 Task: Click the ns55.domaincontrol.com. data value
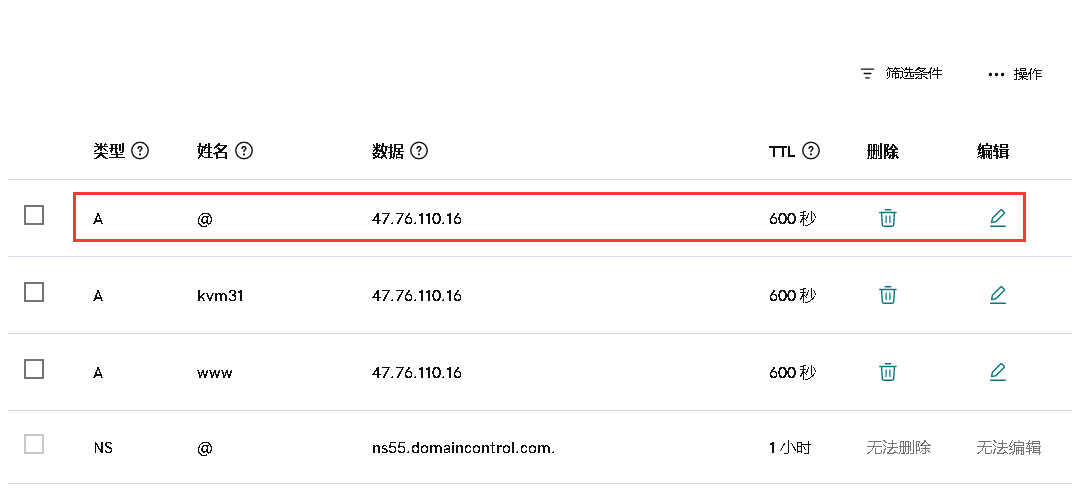tap(463, 449)
